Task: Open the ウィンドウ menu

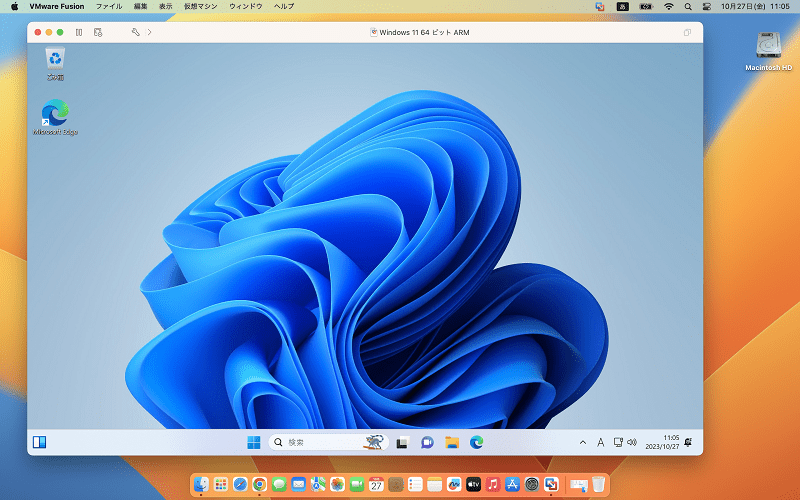Action: 245,6
